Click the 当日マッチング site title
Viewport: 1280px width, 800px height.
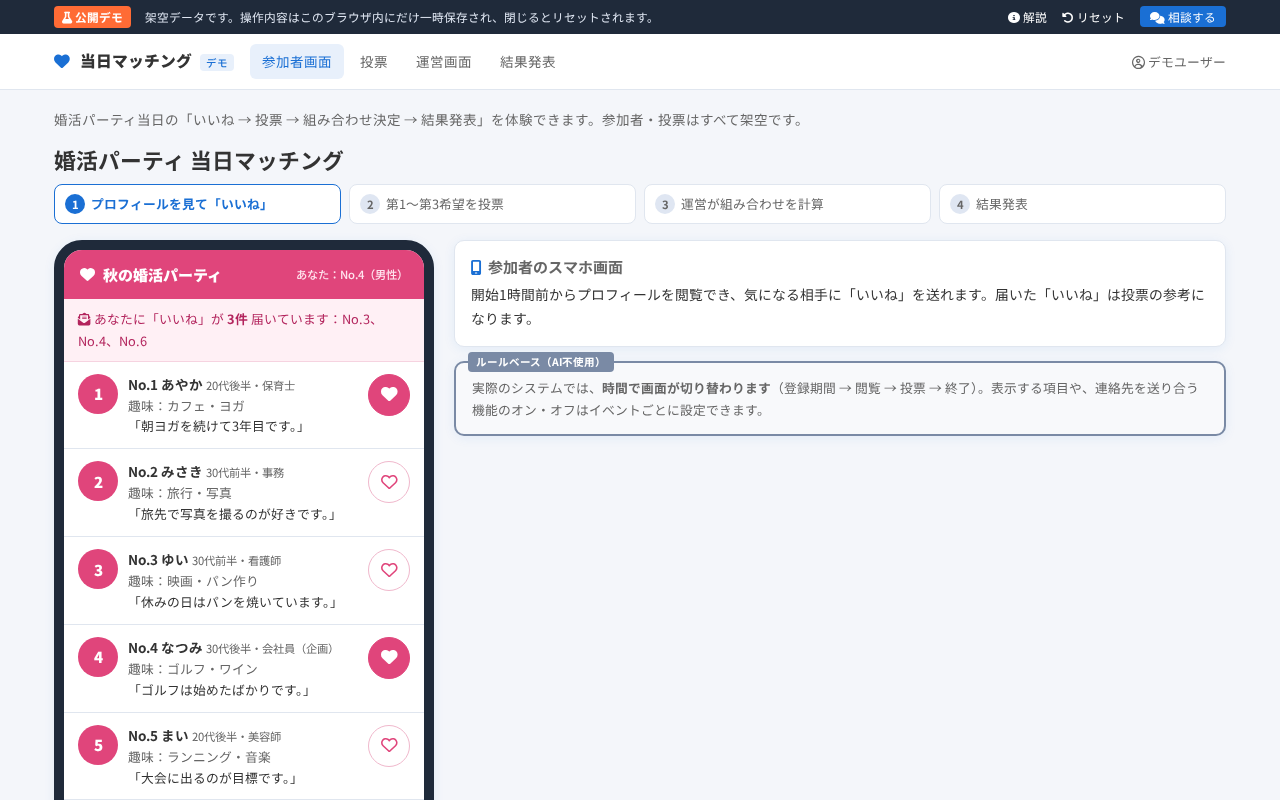coord(135,62)
